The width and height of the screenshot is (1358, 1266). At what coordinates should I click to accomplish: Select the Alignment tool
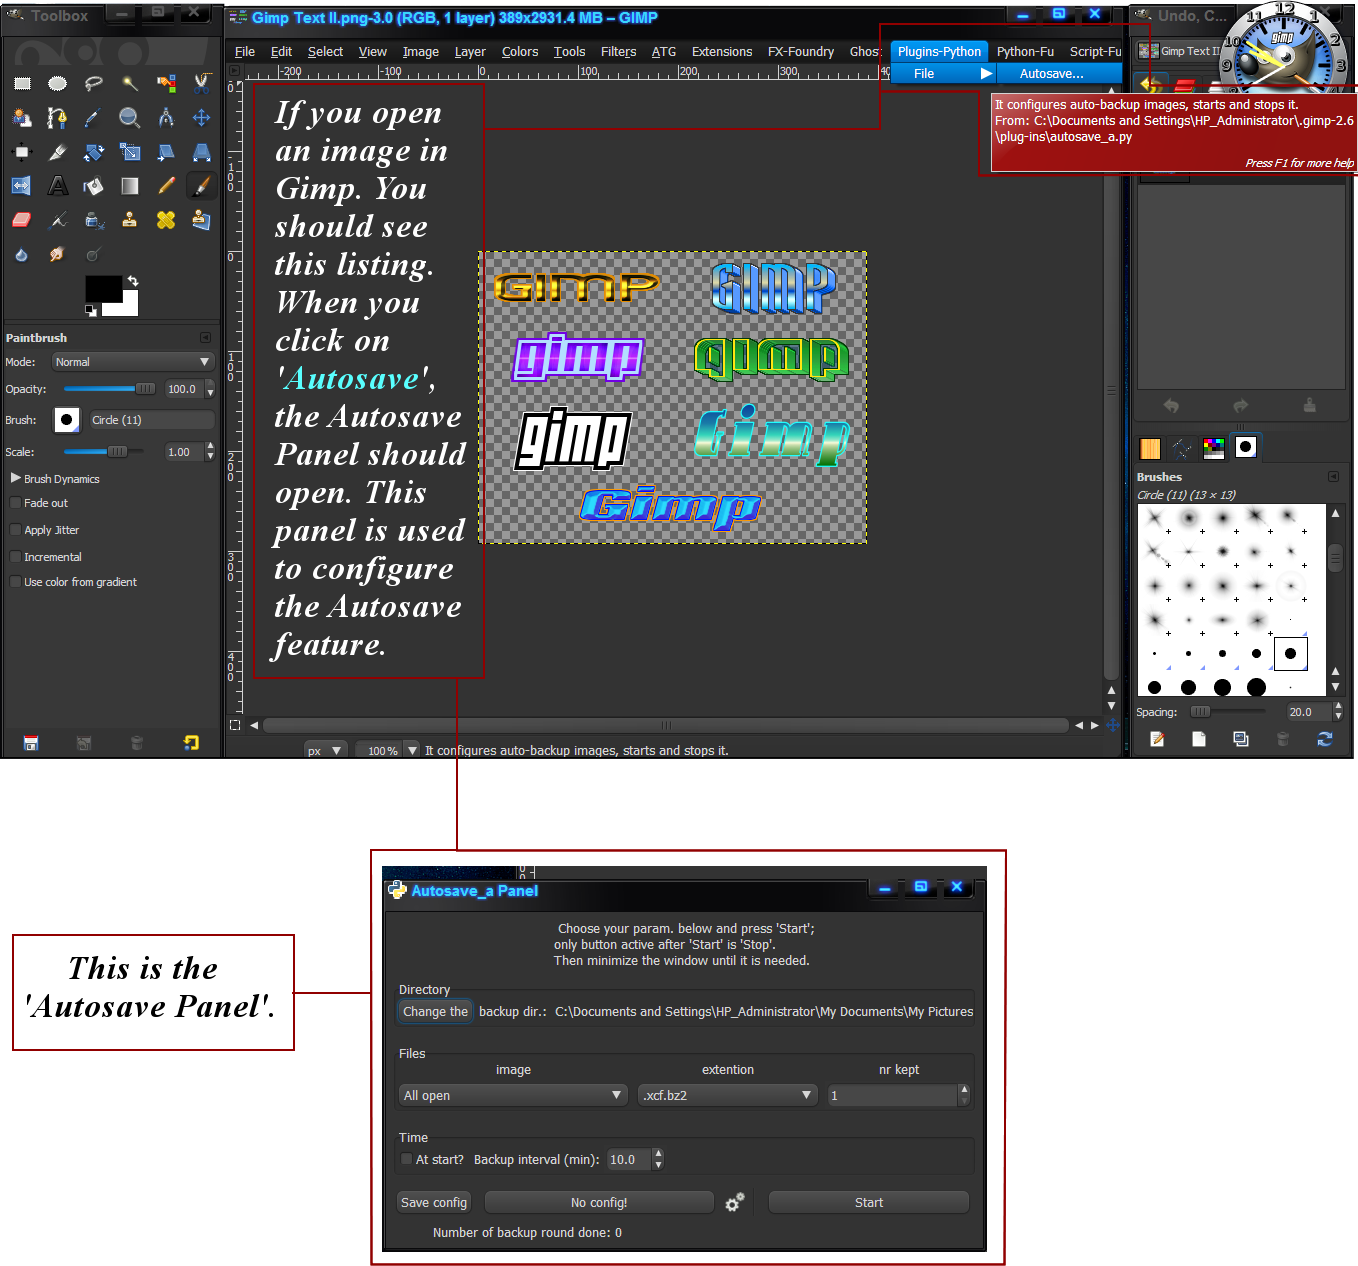pos(22,152)
